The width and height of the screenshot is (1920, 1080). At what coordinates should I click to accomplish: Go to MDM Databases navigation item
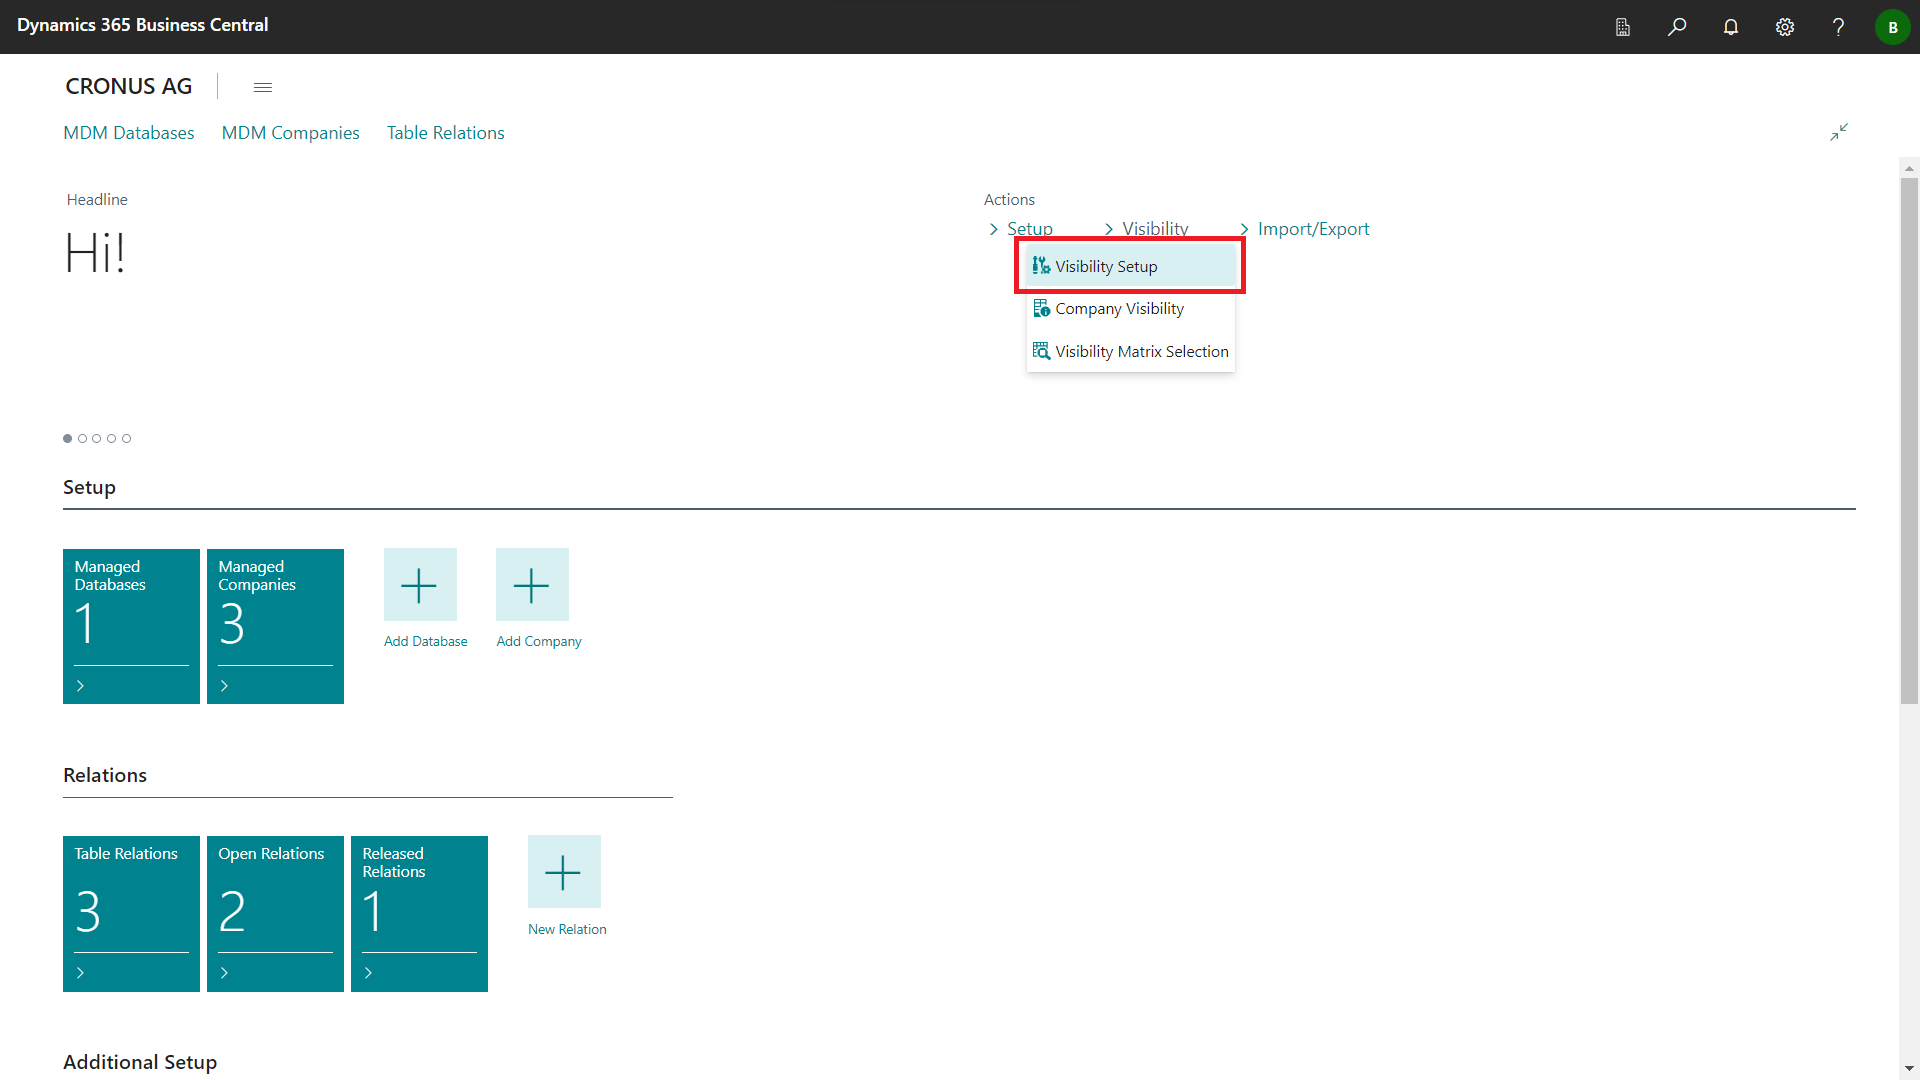(x=129, y=133)
